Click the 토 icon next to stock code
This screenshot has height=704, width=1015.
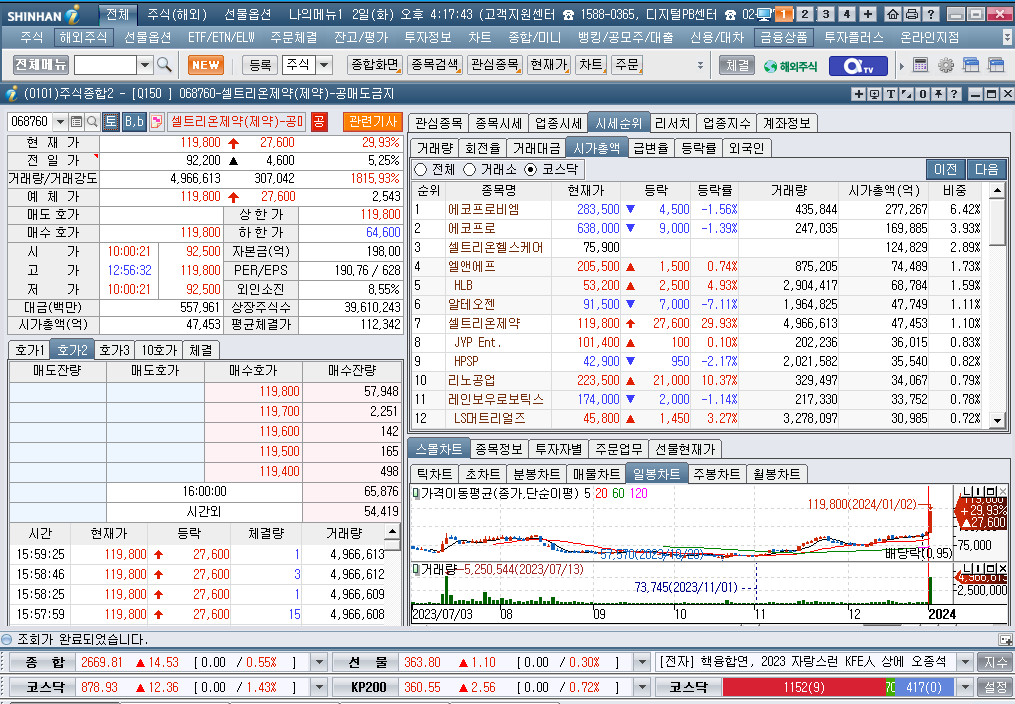(x=111, y=122)
